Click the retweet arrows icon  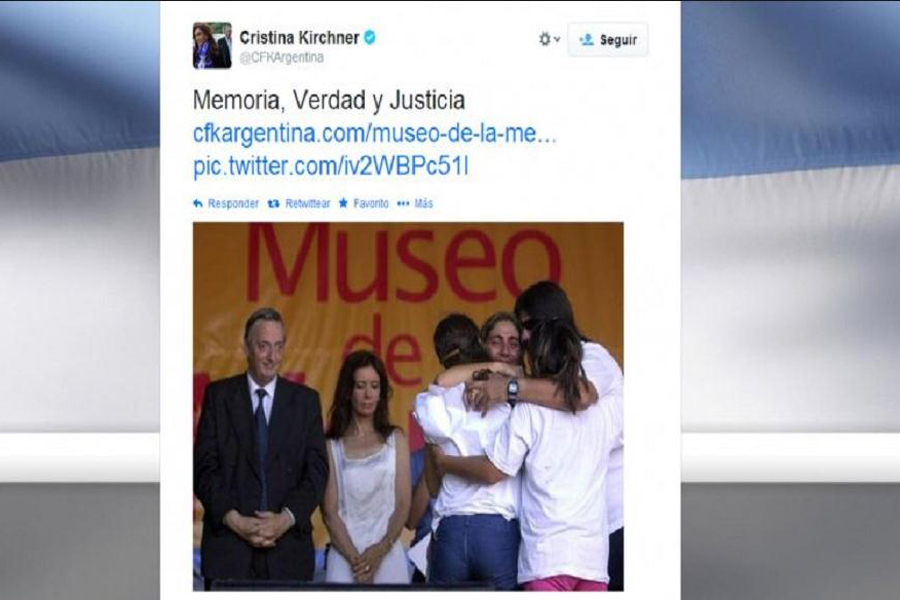pos(274,203)
